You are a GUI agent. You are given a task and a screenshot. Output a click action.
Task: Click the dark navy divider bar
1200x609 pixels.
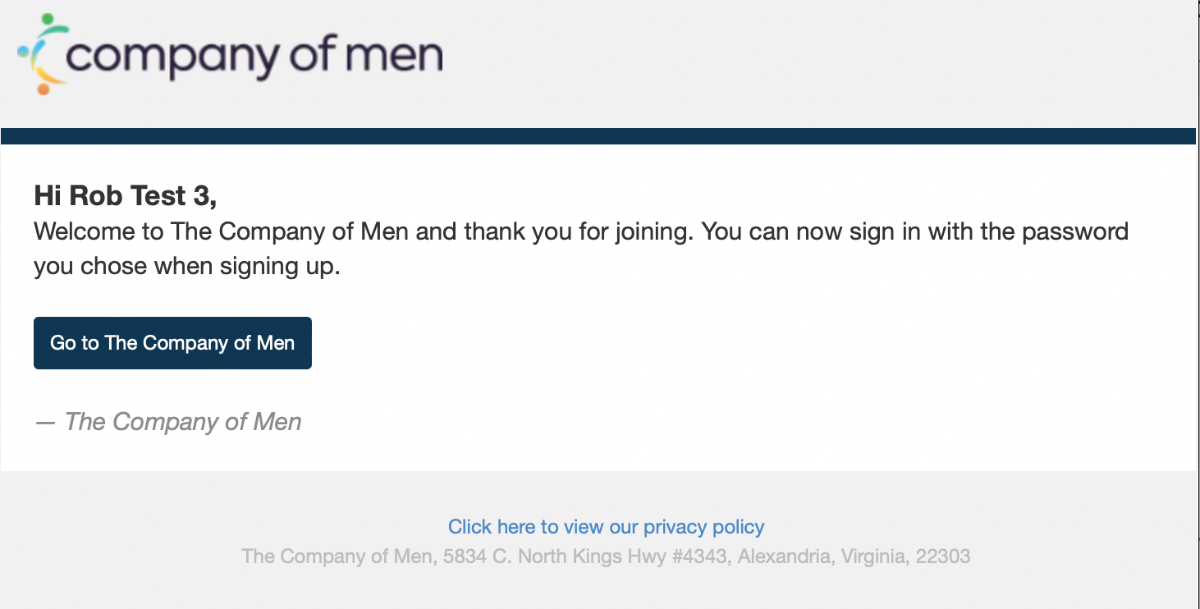pyautogui.click(x=598, y=136)
